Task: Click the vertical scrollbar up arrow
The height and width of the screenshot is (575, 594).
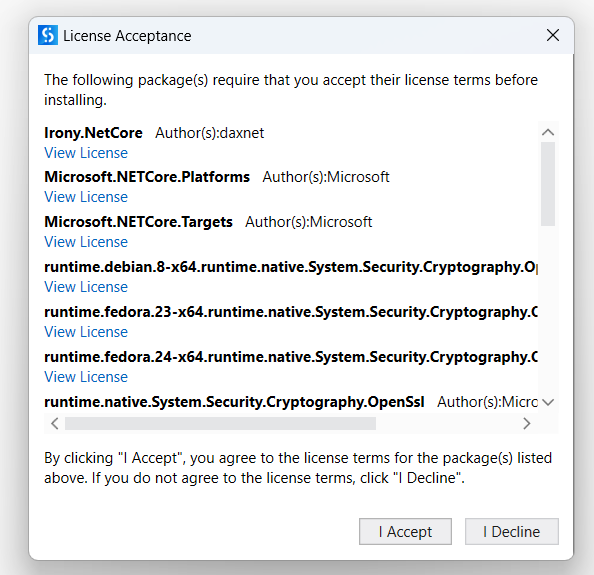Action: tap(548, 133)
